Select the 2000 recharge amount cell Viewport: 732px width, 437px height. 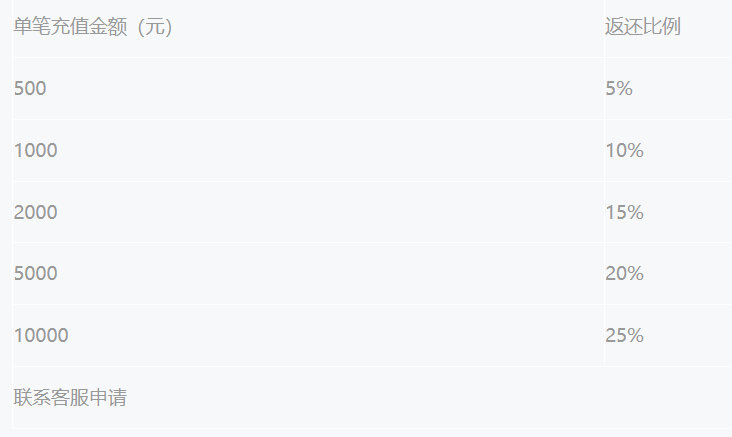(36, 212)
